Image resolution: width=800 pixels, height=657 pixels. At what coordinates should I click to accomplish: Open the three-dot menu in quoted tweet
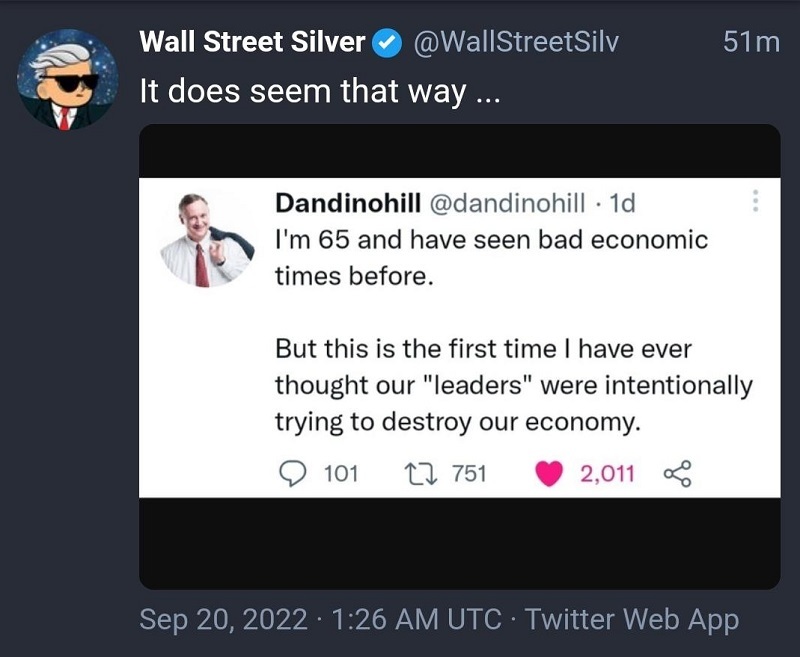[756, 201]
